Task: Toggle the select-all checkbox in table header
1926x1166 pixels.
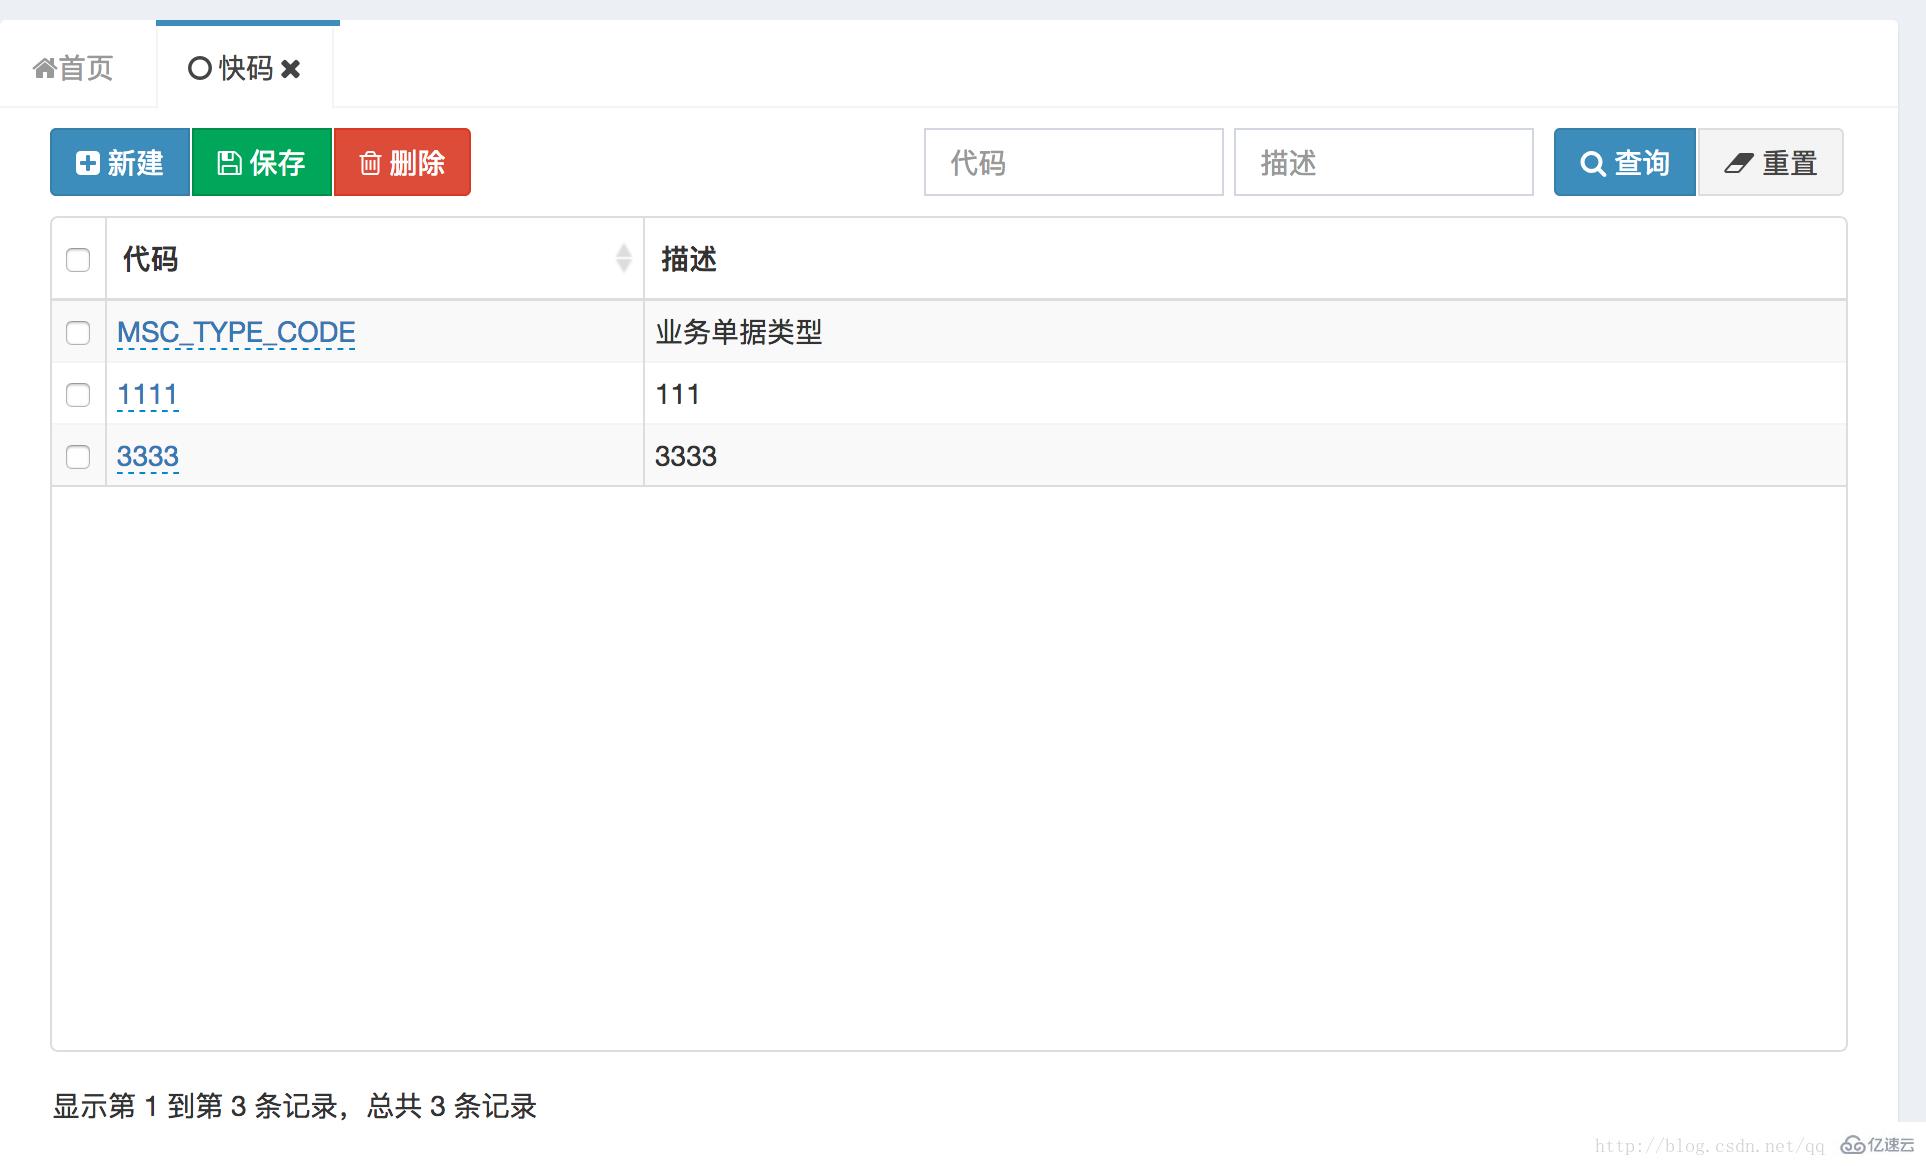Action: pyautogui.click(x=78, y=260)
